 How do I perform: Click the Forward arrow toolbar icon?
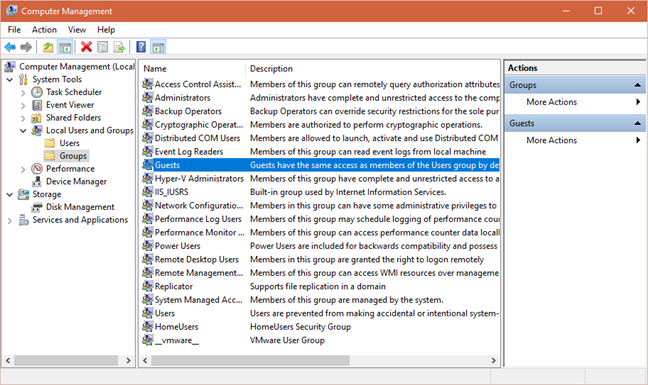[x=26, y=47]
